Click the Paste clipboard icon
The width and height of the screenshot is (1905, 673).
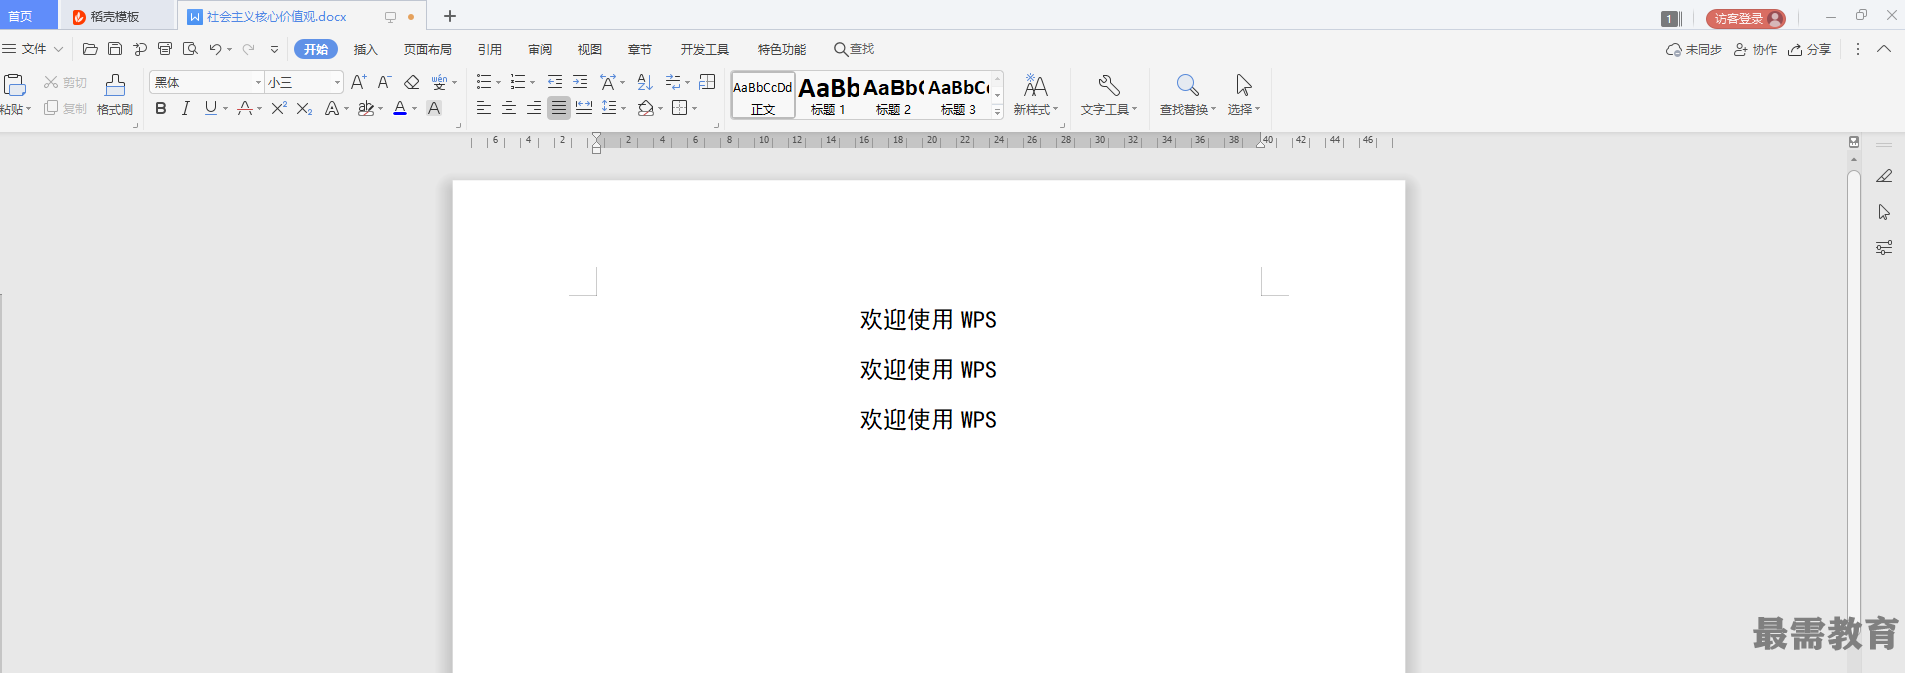click(14, 86)
